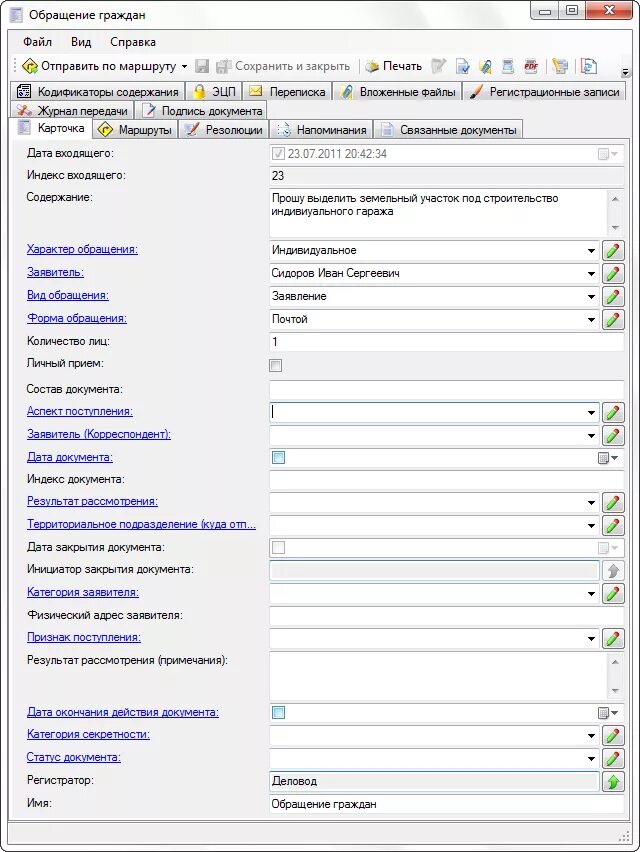Click edit icon next to Характер обращения

pyautogui.click(x=613, y=251)
